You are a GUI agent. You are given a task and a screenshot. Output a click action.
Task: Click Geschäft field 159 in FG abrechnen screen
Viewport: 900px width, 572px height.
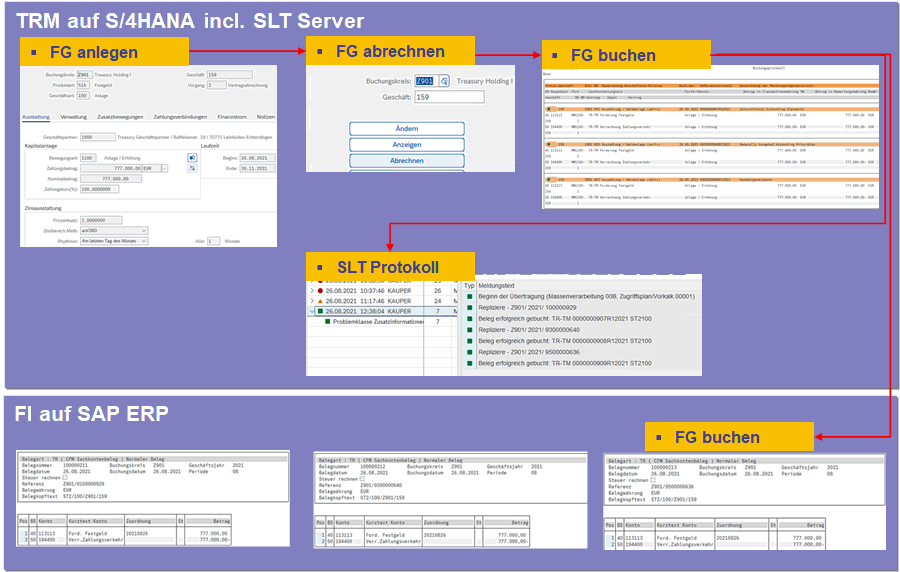point(449,97)
